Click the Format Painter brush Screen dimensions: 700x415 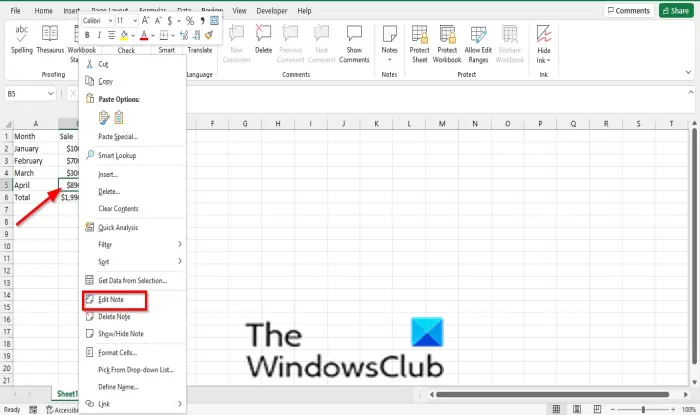[x=209, y=35]
